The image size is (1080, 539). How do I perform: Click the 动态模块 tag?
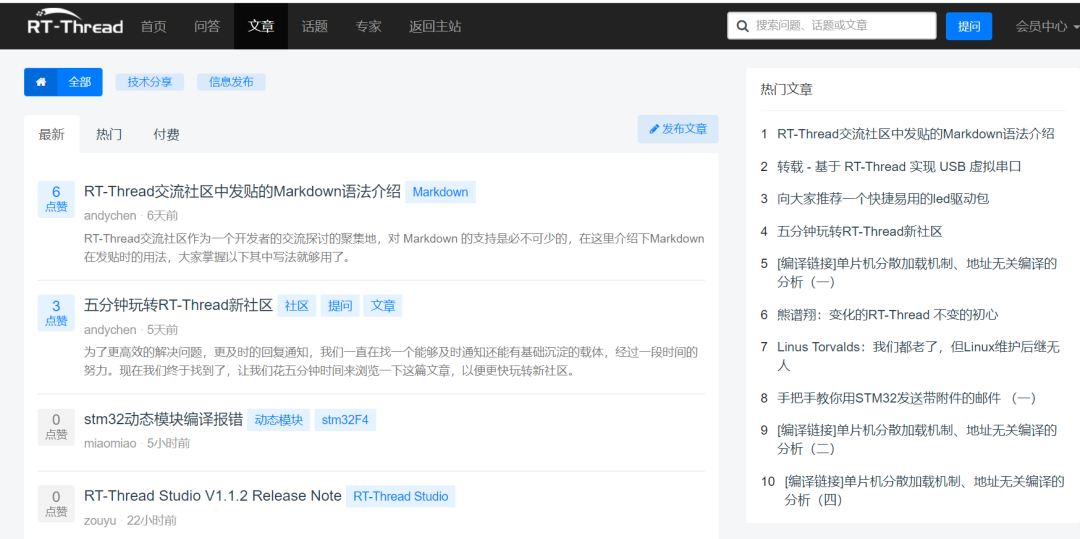pyautogui.click(x=278, y=420)
